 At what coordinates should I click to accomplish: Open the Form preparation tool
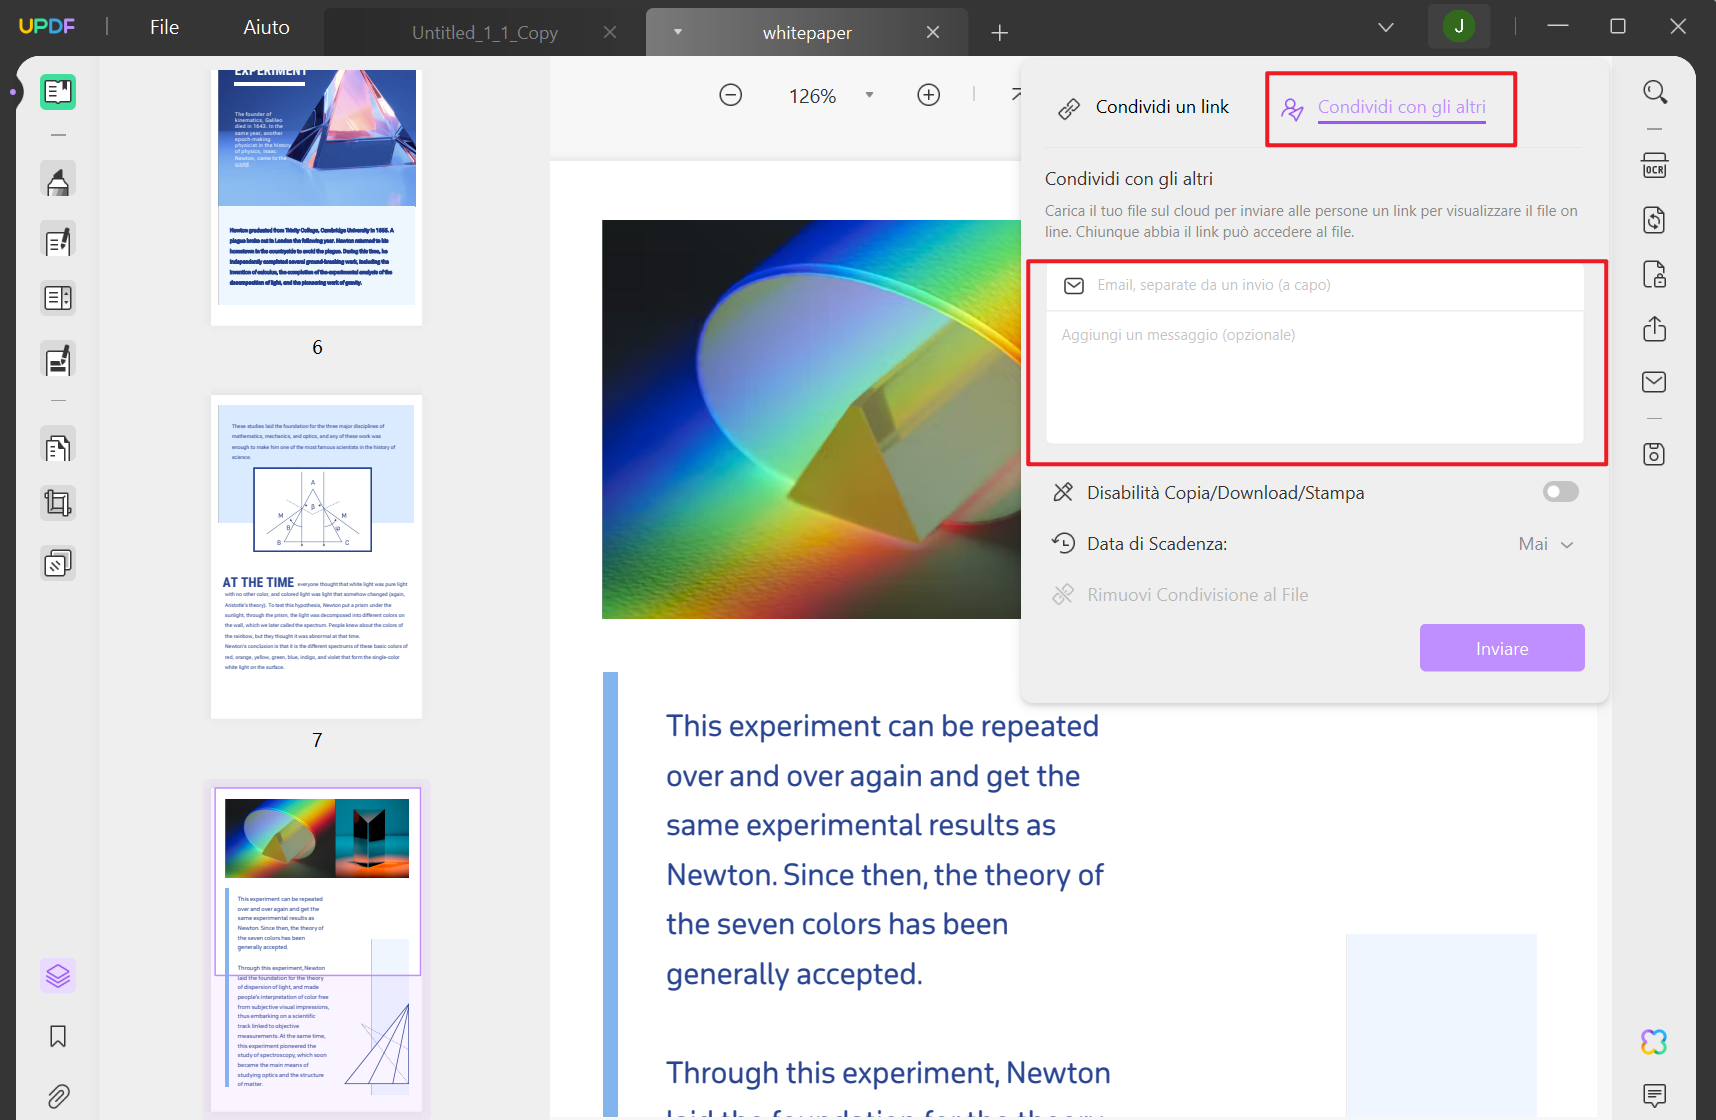(x=58, y=298)
